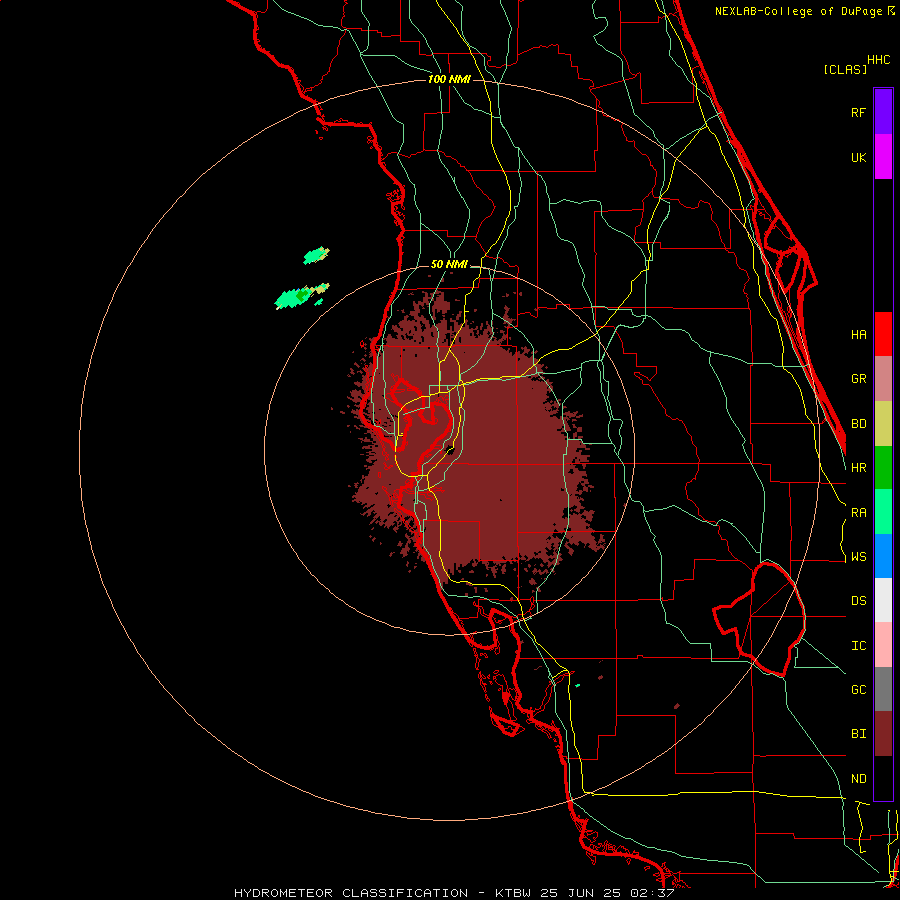Select the gray GC legend swatch
Viewport: 900px width, 900px height.
(x=883, y=689)
